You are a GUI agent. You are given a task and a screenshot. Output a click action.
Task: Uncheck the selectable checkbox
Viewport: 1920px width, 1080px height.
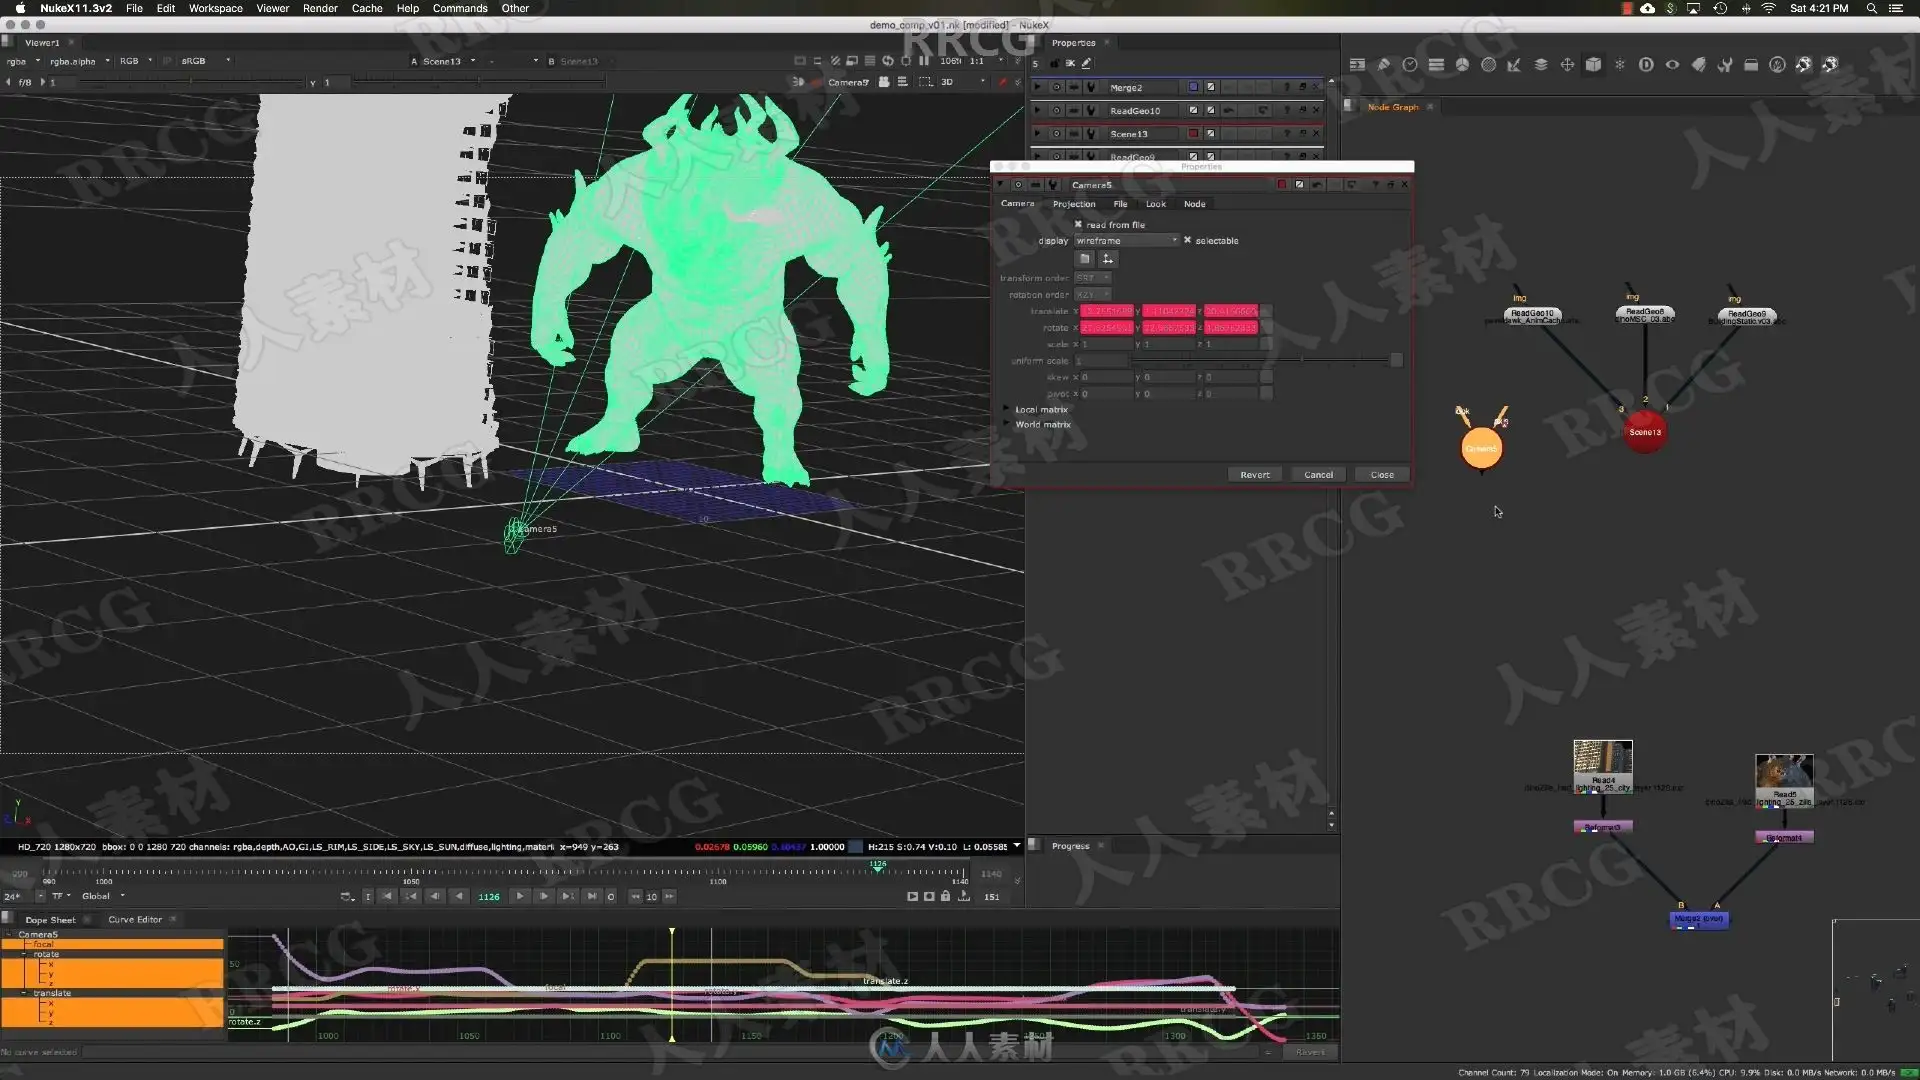click(x=1188, y=240)
